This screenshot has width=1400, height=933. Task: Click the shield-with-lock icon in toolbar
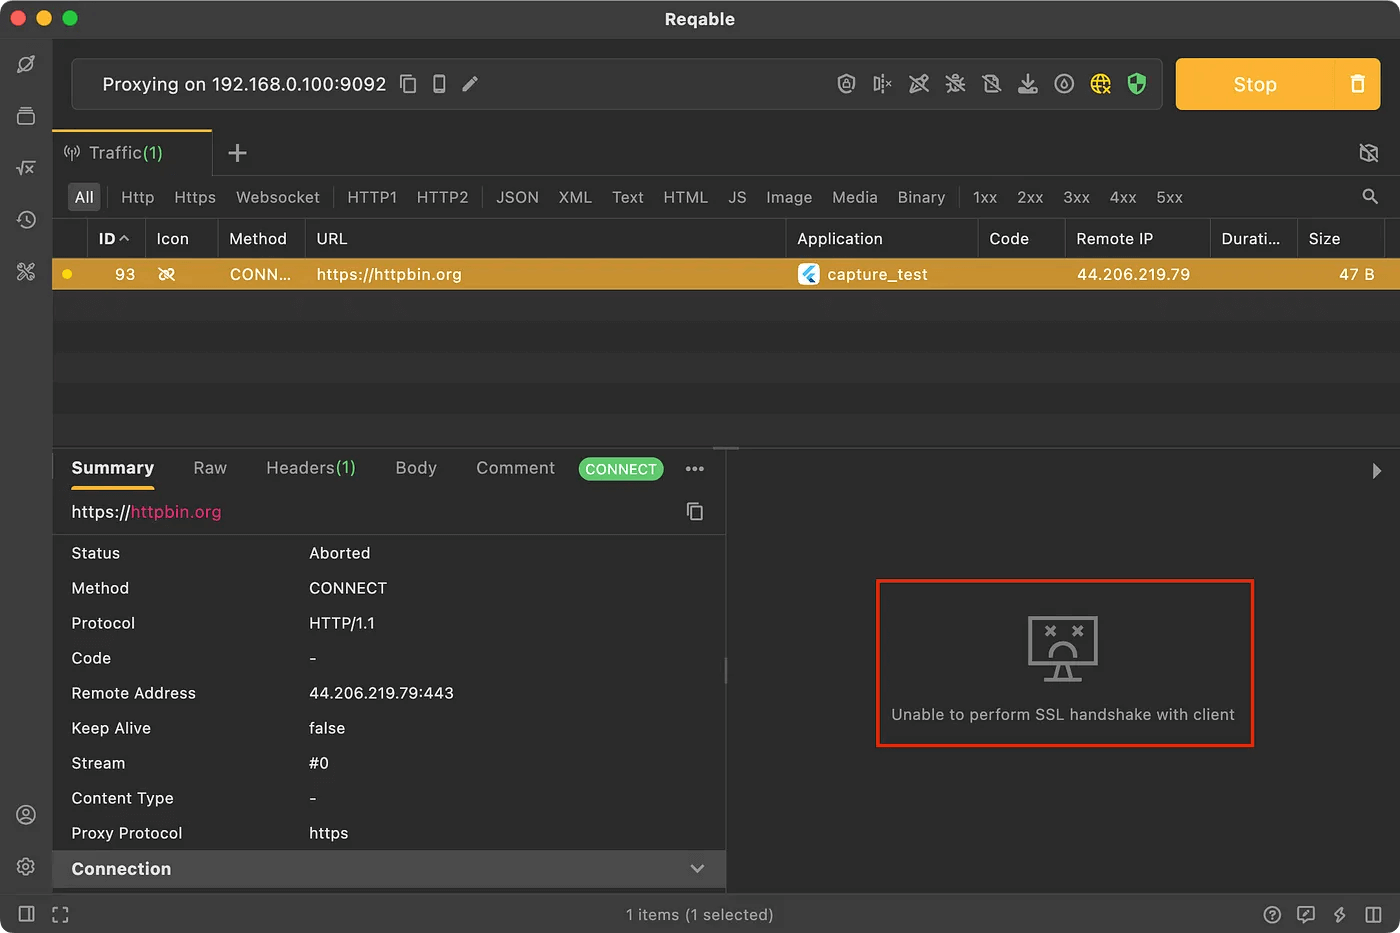click(x=846, y=84)
